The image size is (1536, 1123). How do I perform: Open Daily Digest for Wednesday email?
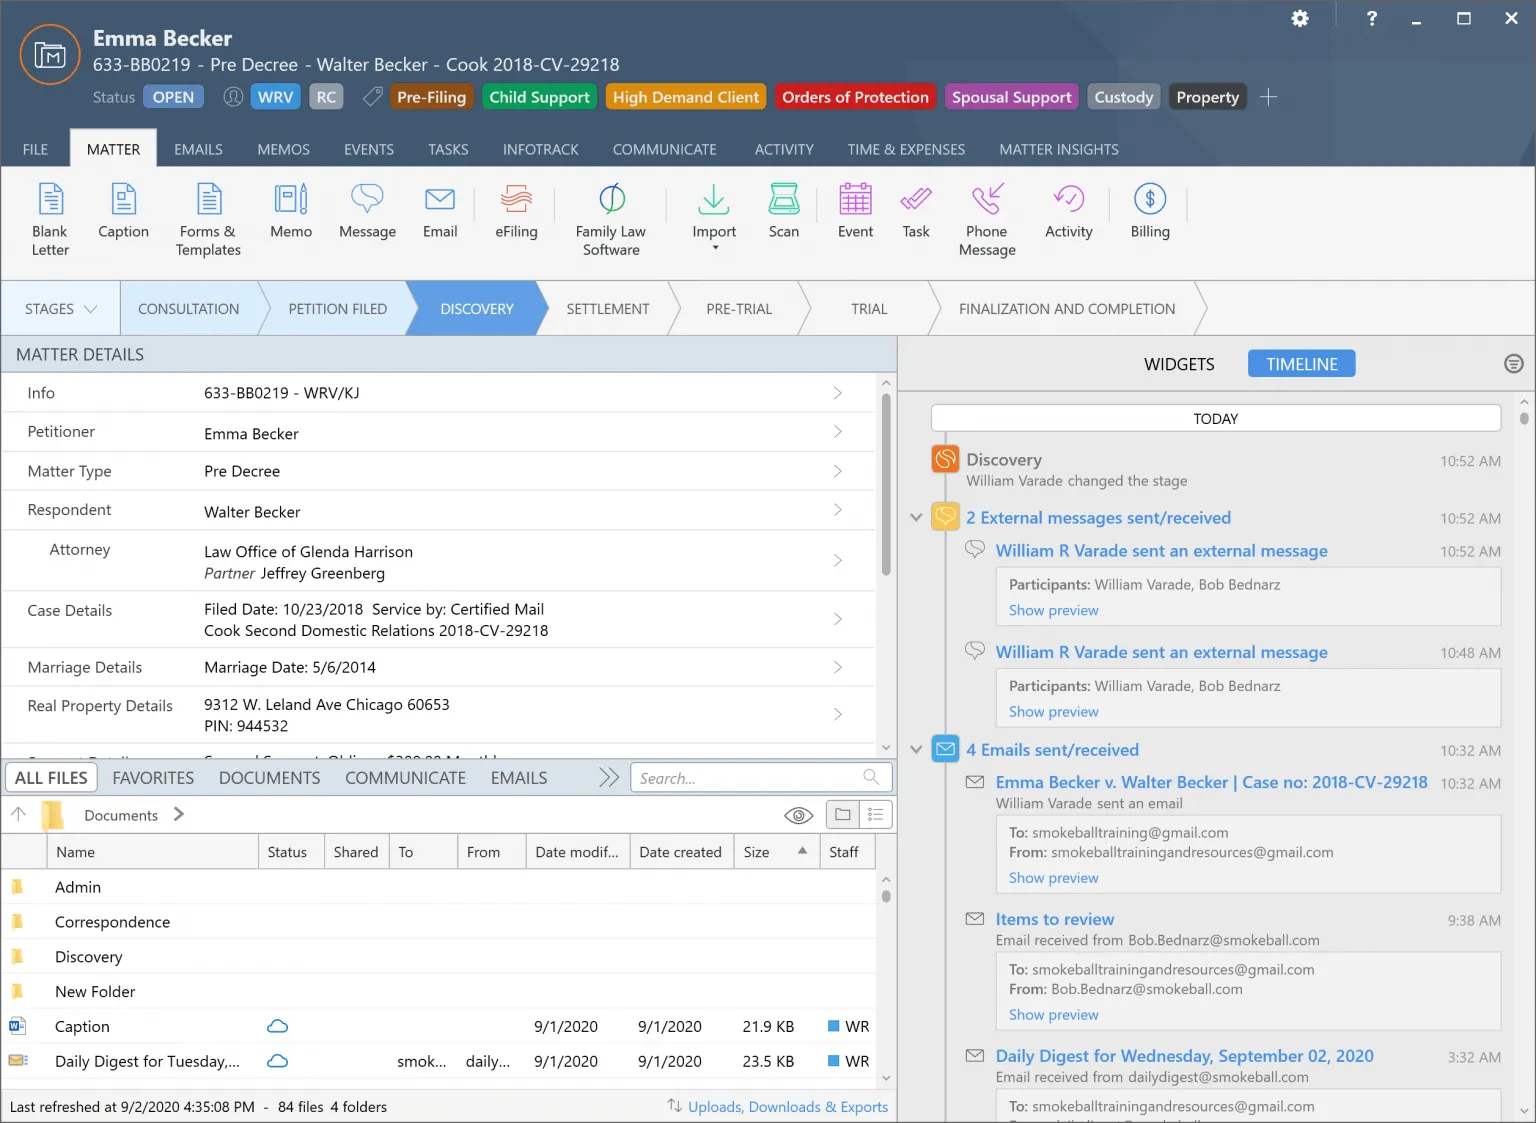1184,1056
